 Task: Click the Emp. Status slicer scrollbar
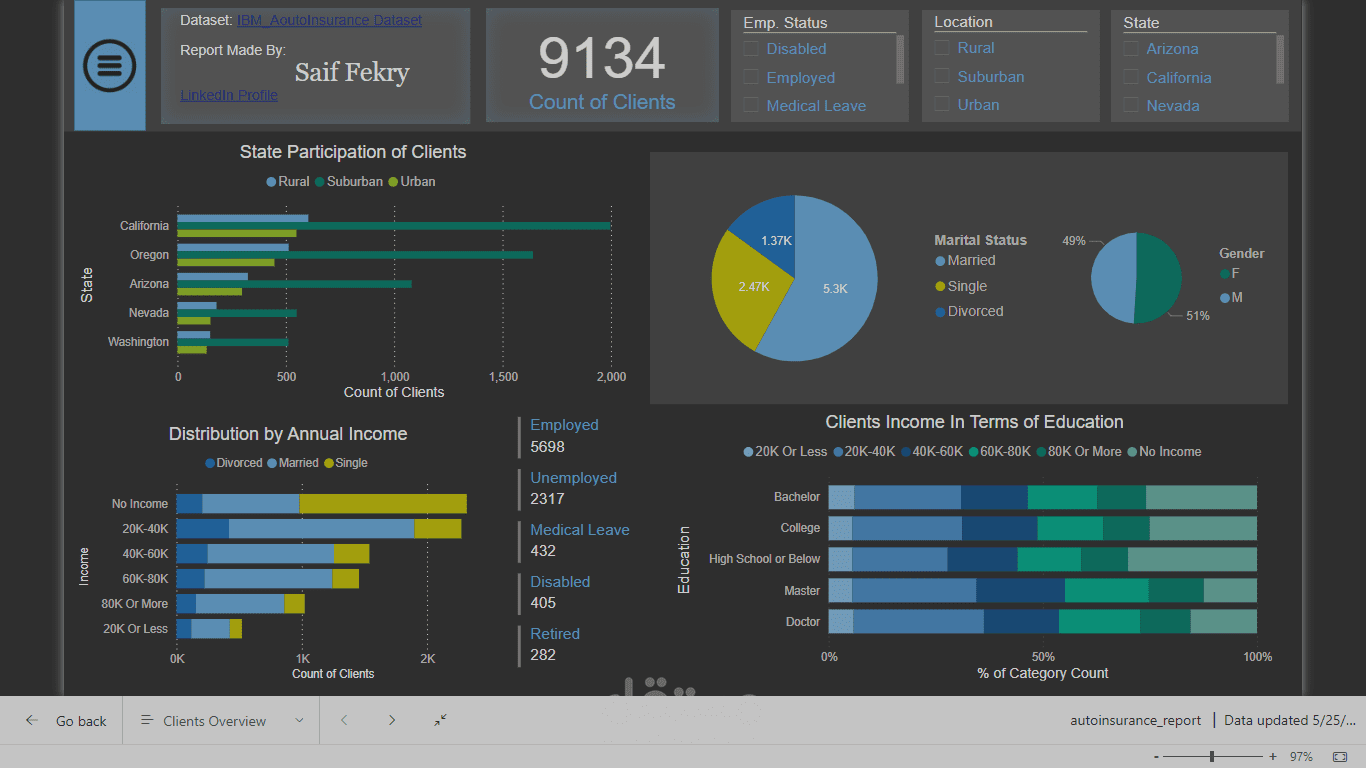pos(900,60)
